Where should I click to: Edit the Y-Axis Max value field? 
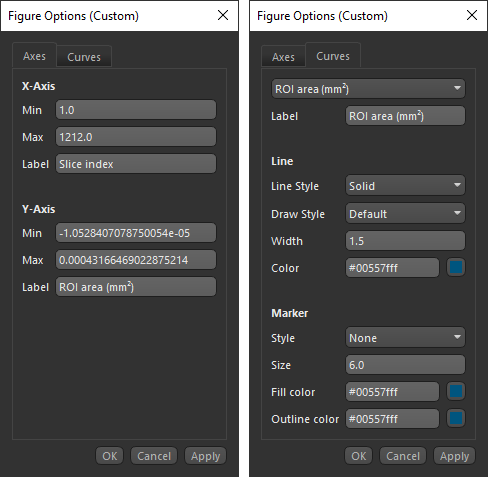click(136, 260)
